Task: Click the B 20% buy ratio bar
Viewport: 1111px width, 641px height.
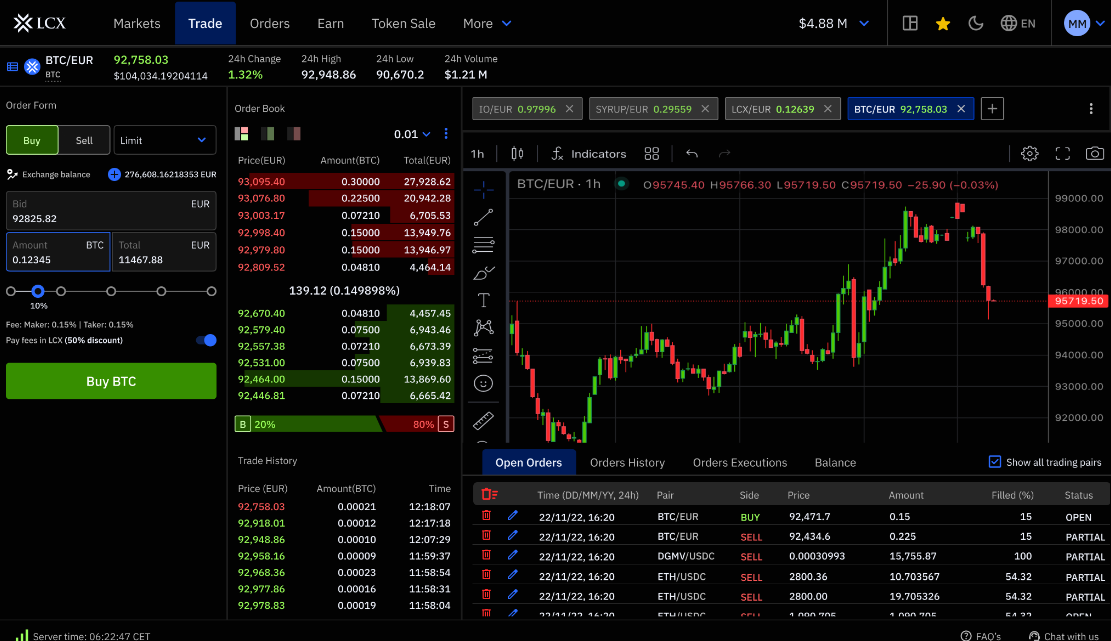Action: (307, 424)
